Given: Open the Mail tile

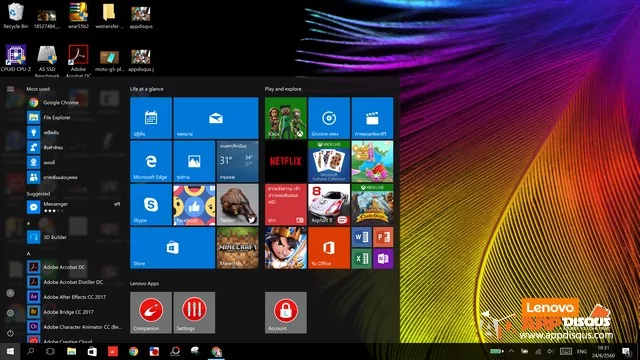Looking at the screenshot, I should pos(216,118).
